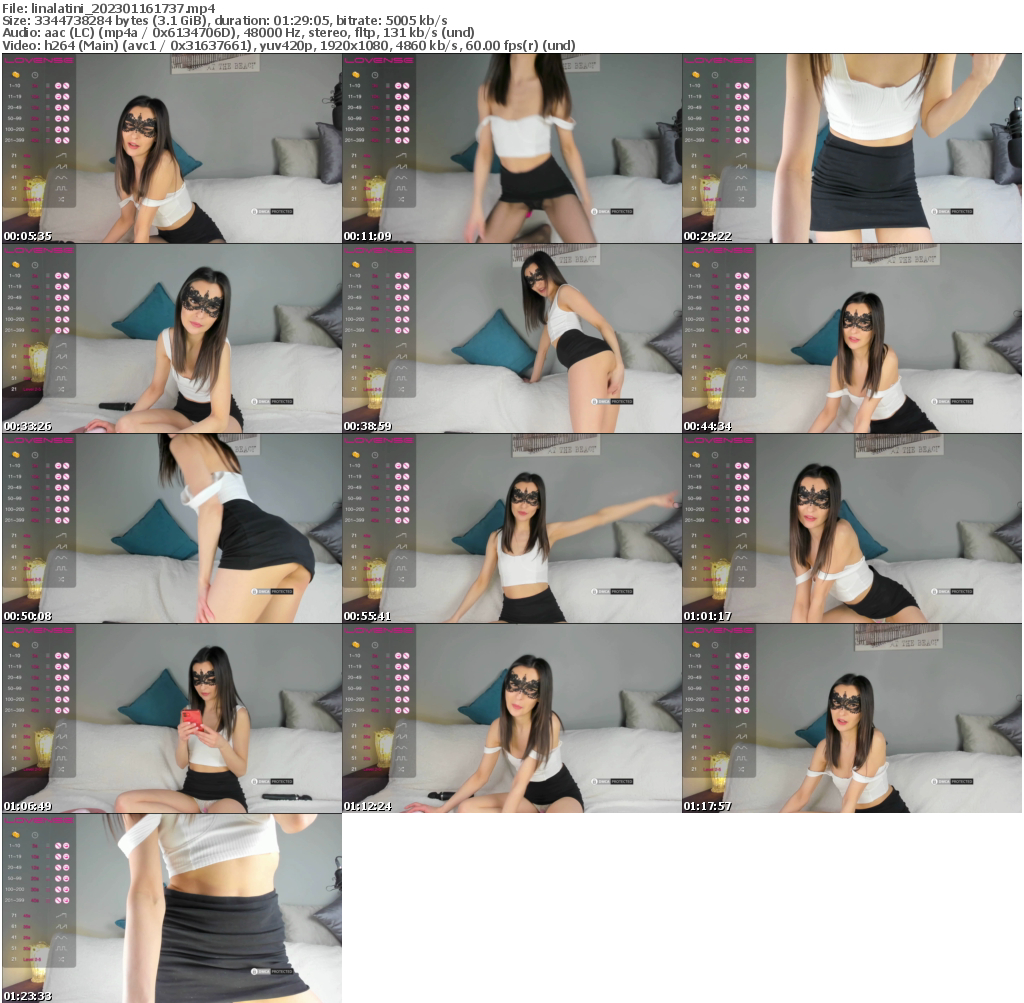This screenshot has width=1024, height=1003.
Task: Click the gentle wave pattern icon
Action: click(x=61, y=178)
